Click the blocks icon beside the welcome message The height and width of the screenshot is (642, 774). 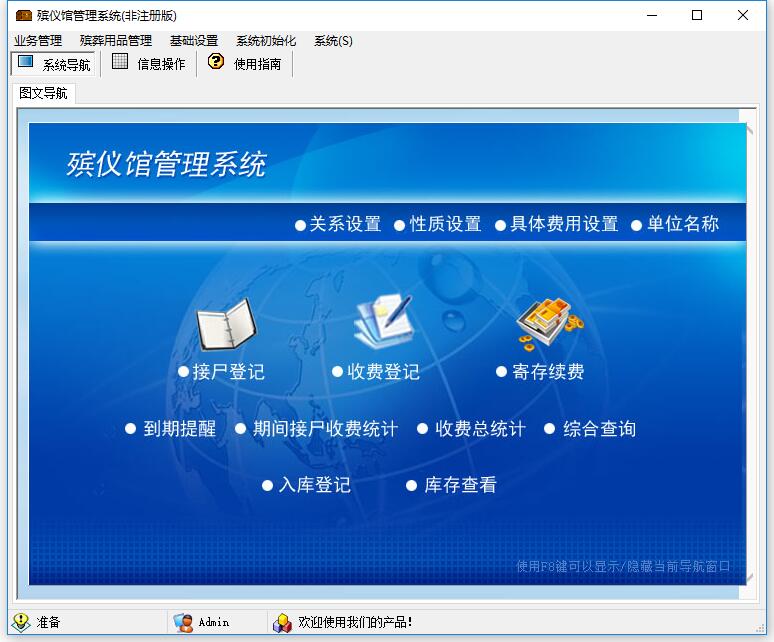tap(282, 622)
